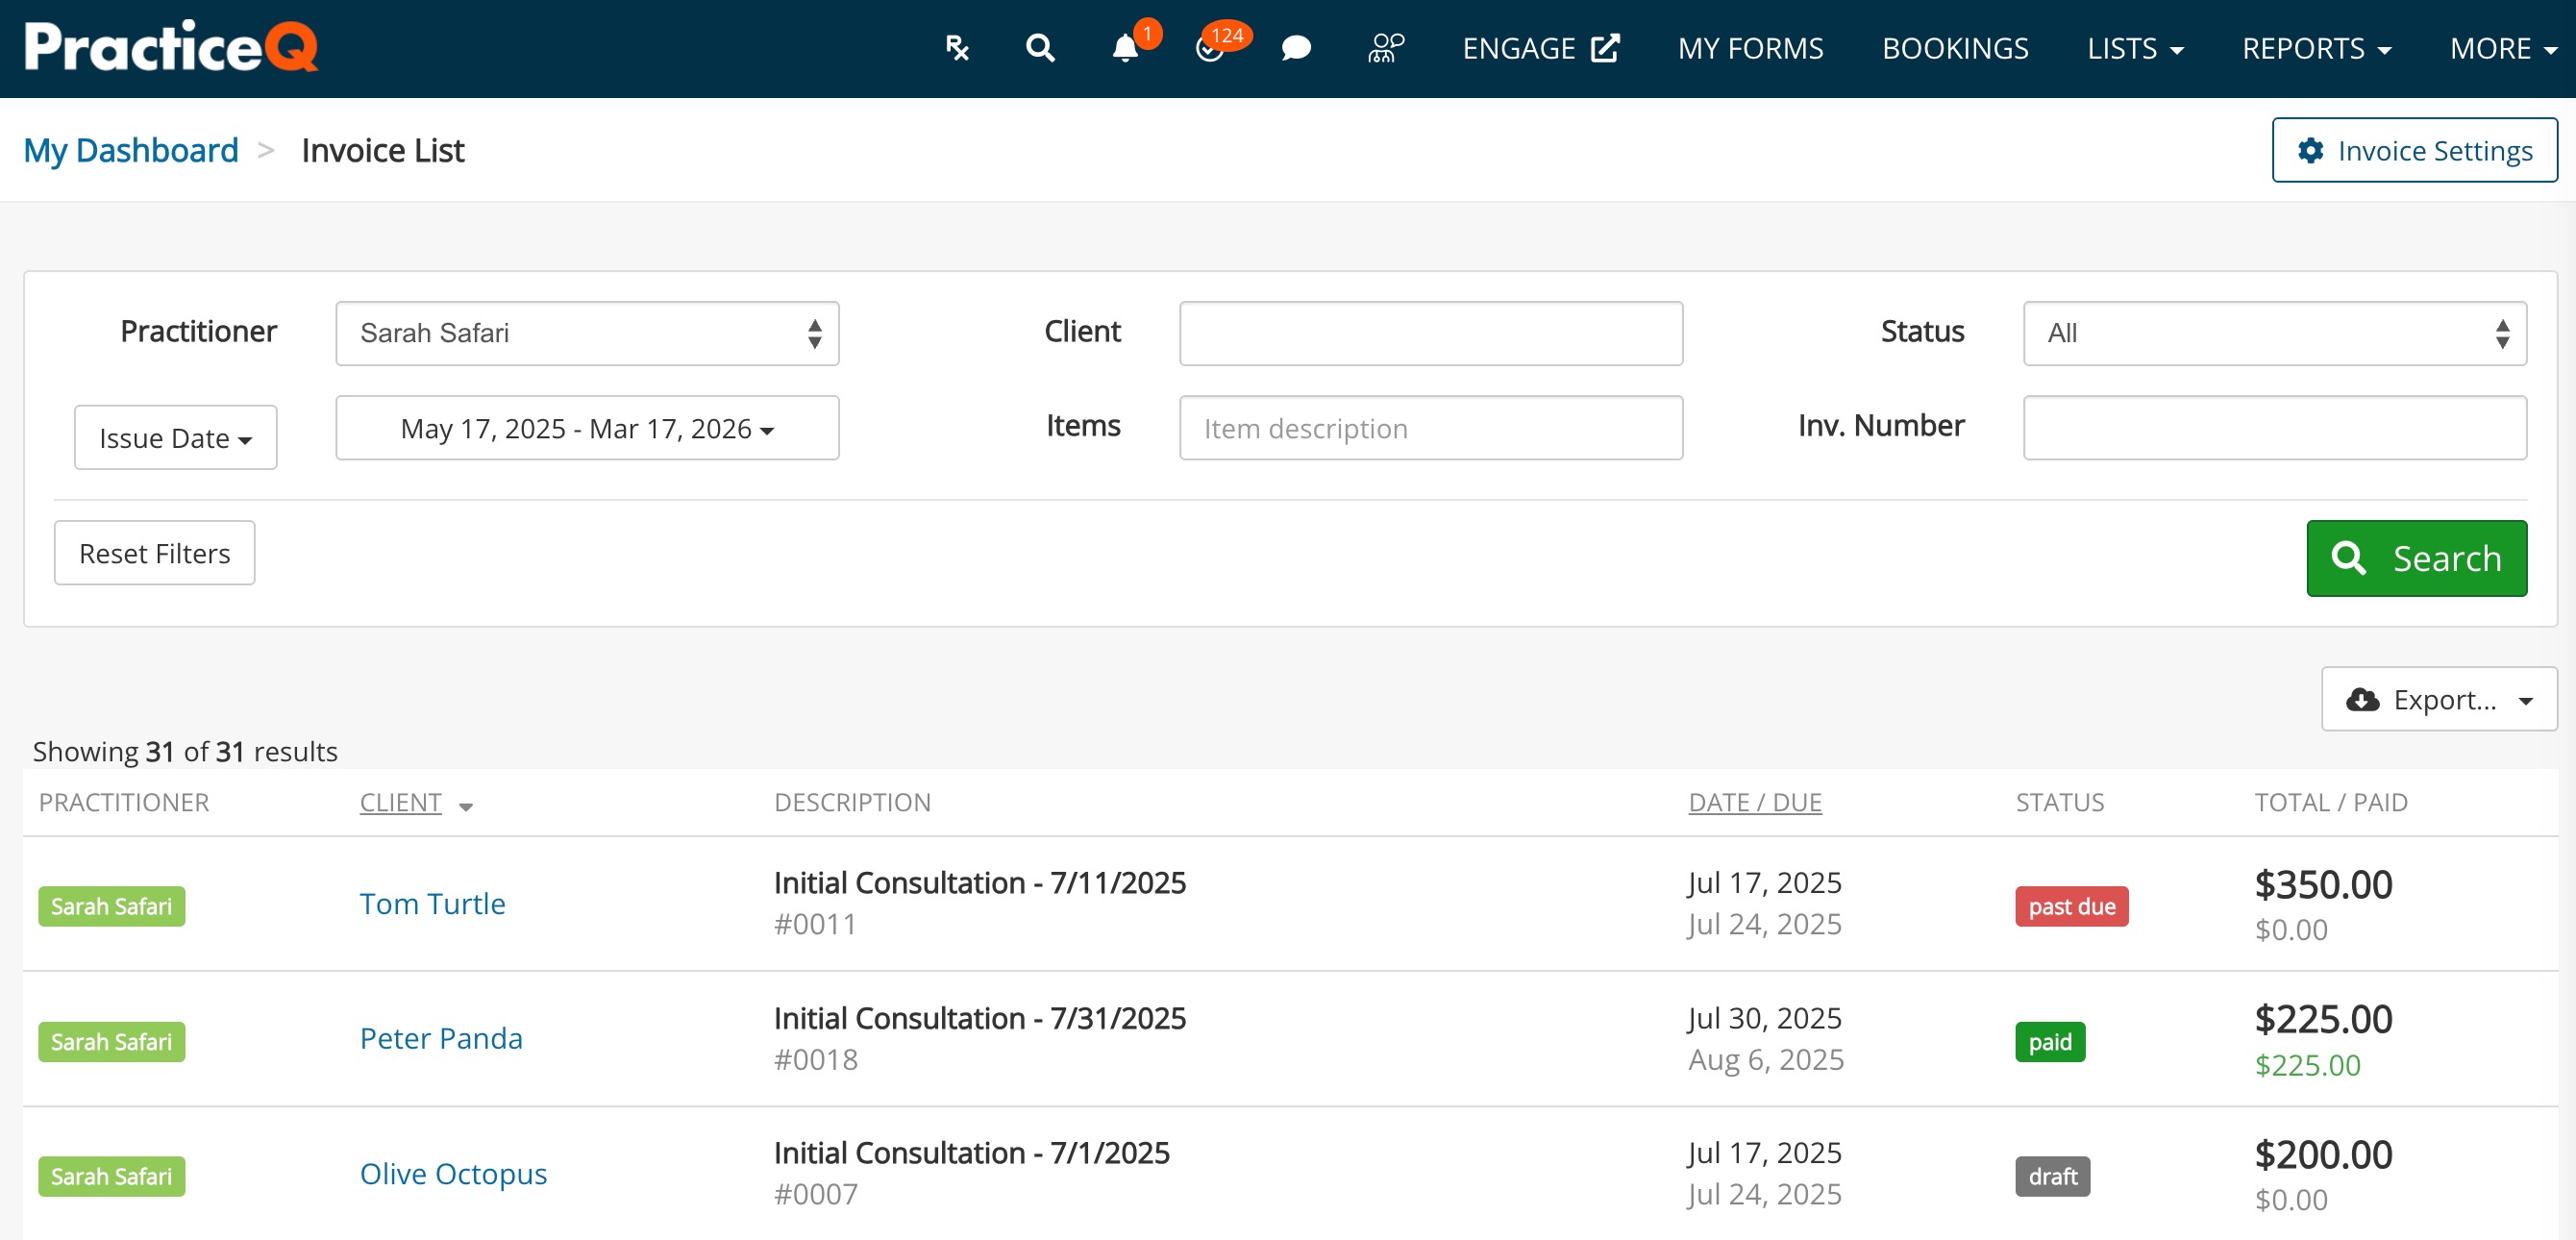
Task: Go to BOOKINGS in the navigation bar
Action: [x=1954, y=48]
